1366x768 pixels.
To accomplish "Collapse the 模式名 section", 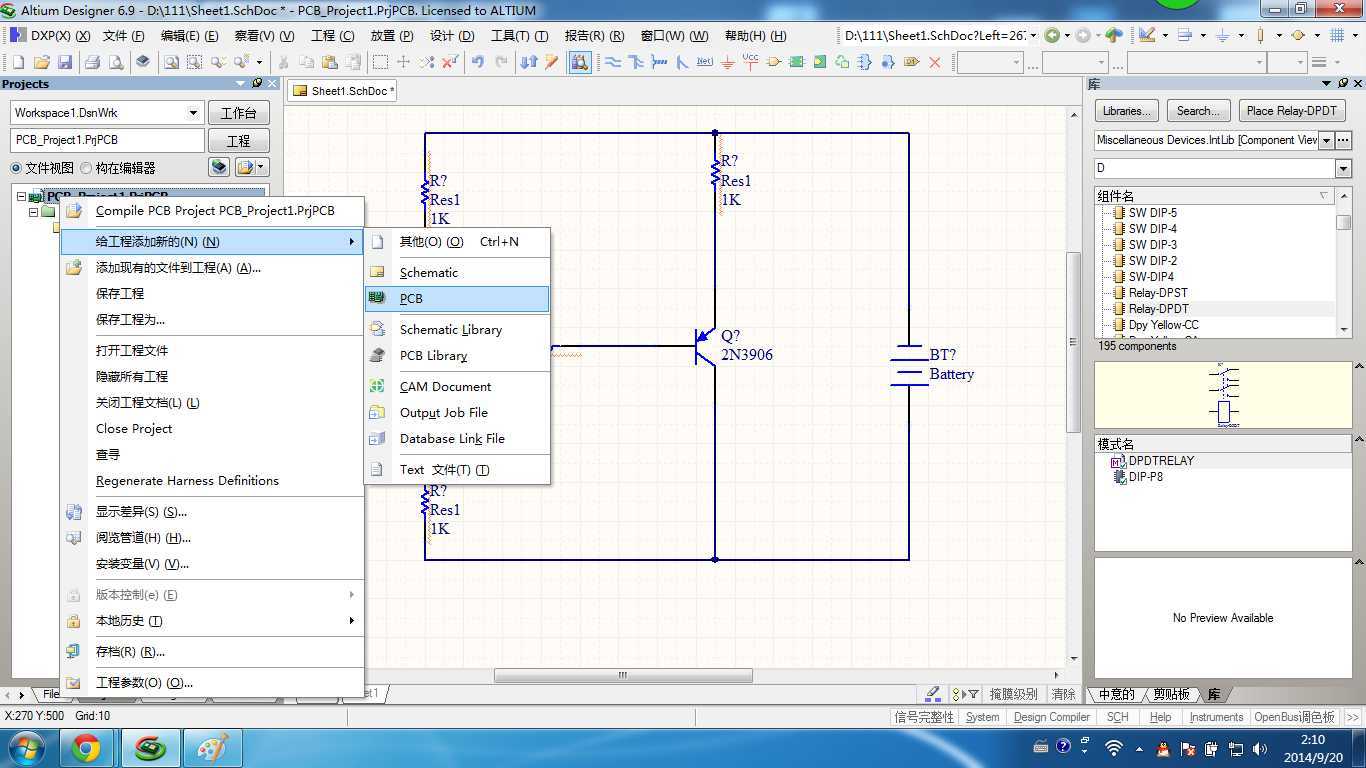I will point(1359,440).
